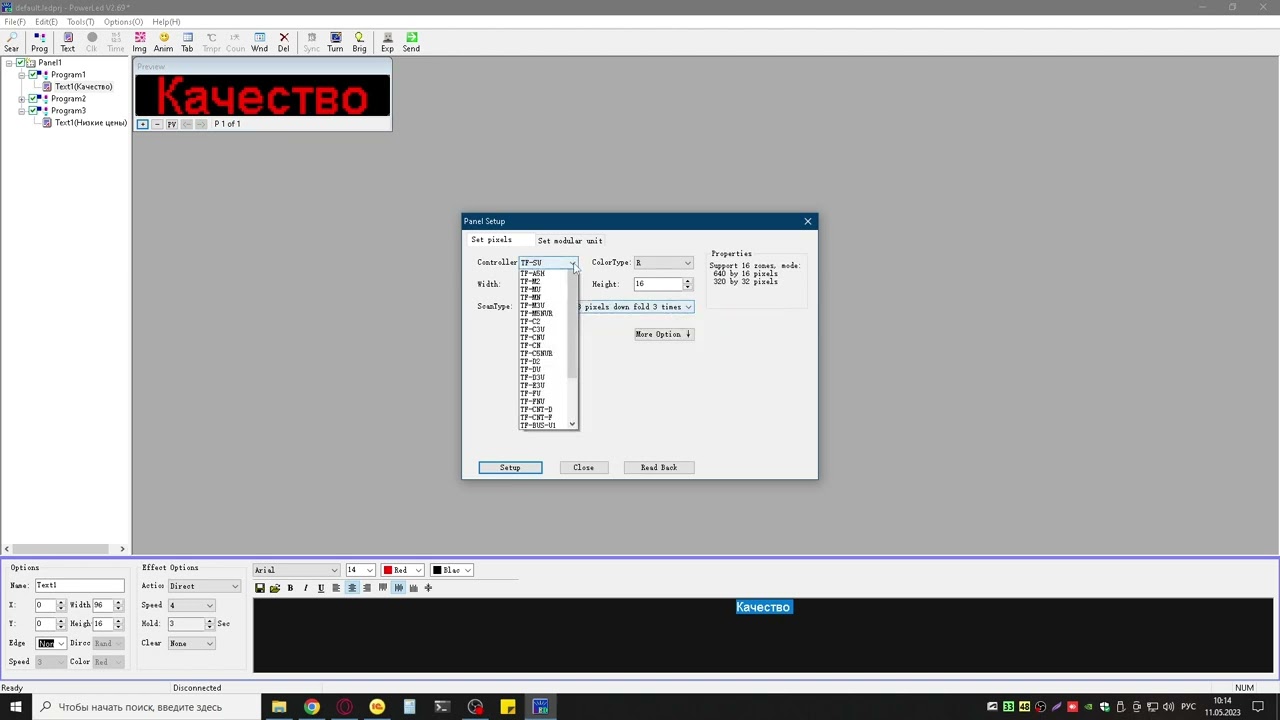The image size is (1280, 720).
Task: Expand the Program2 tree node
Action: 22,99
